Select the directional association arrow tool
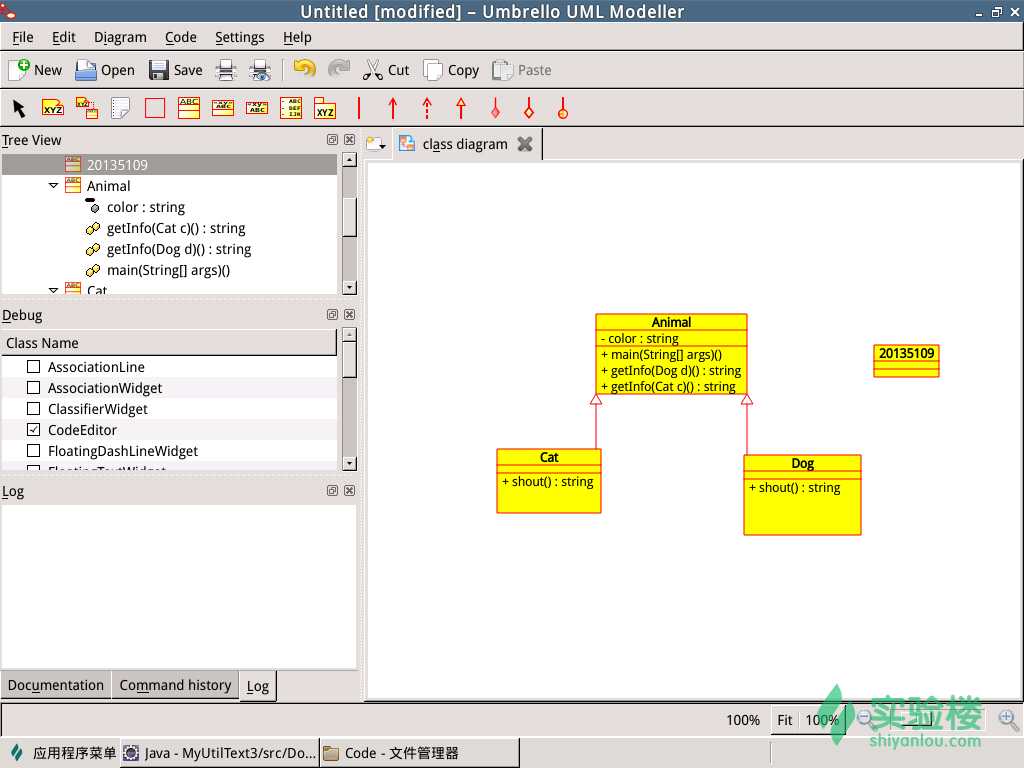 392,108
